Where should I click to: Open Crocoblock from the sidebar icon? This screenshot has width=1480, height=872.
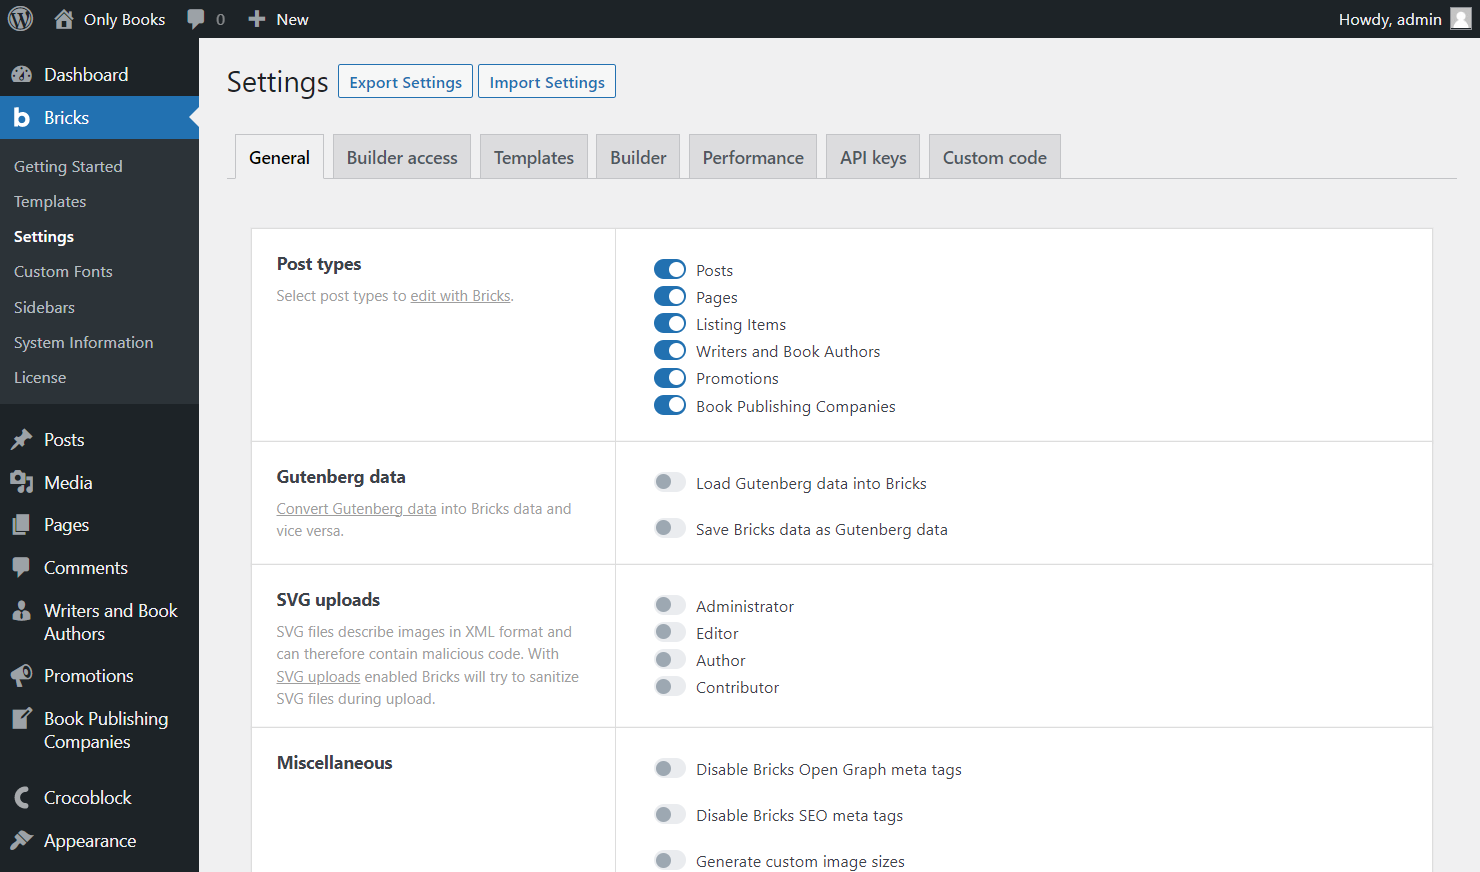(x=21, y=798)
